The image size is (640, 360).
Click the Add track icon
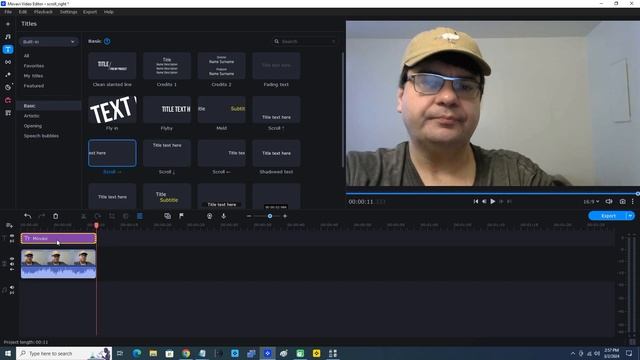[9, 225]
